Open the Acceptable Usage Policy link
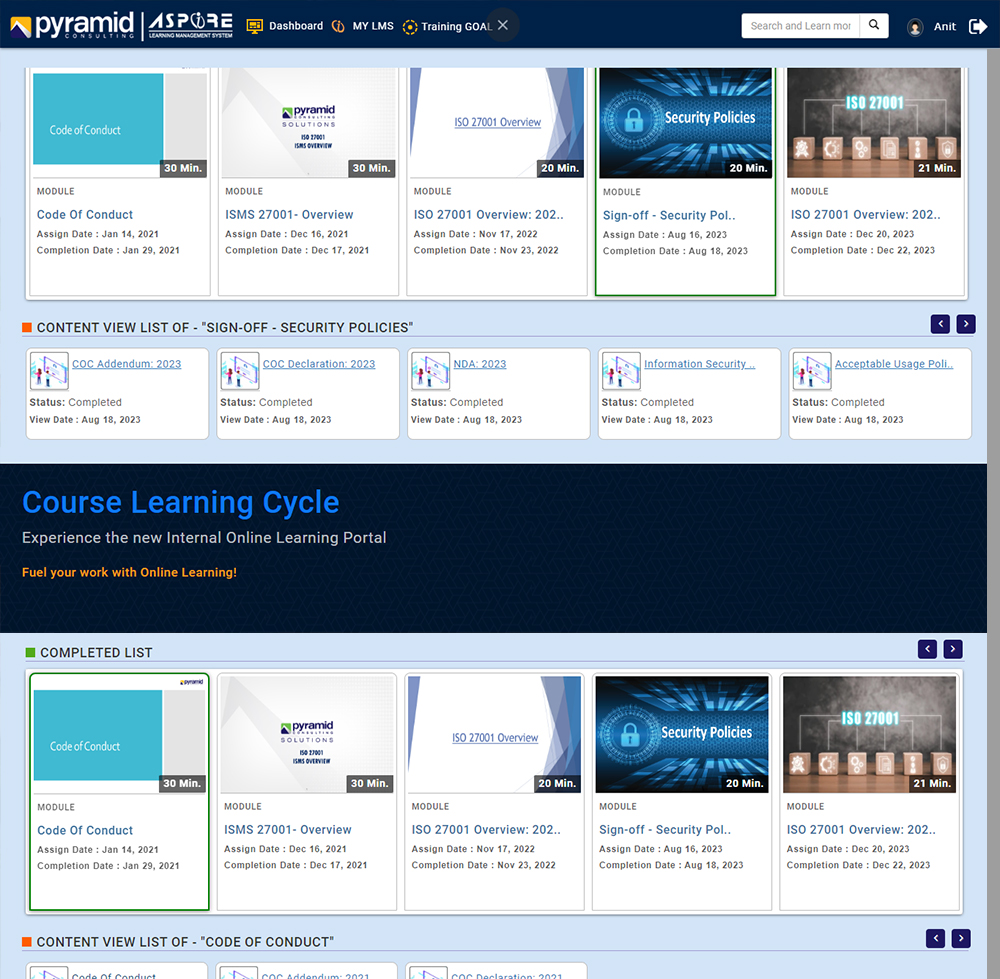This screenshot has width=1000, height=979. (893, 364)
